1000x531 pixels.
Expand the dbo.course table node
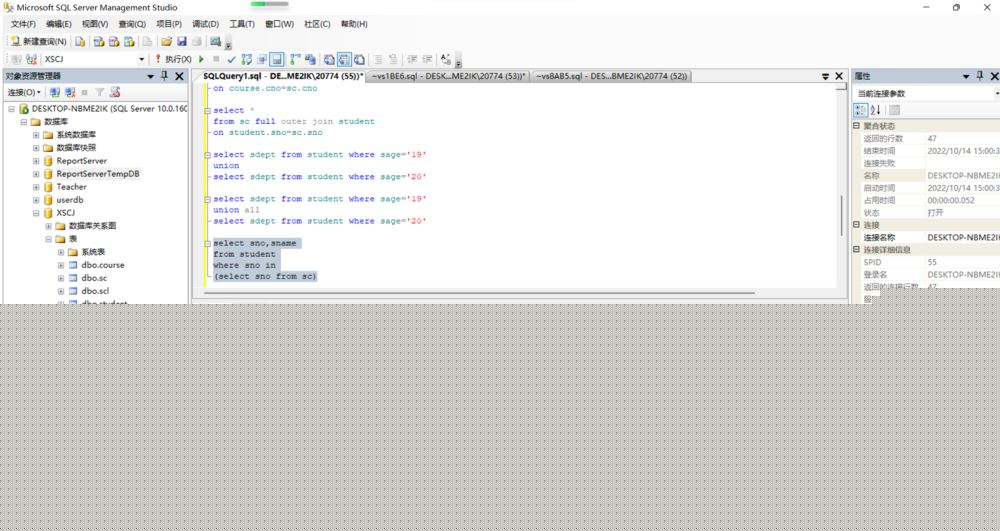[x=61, y=265]
